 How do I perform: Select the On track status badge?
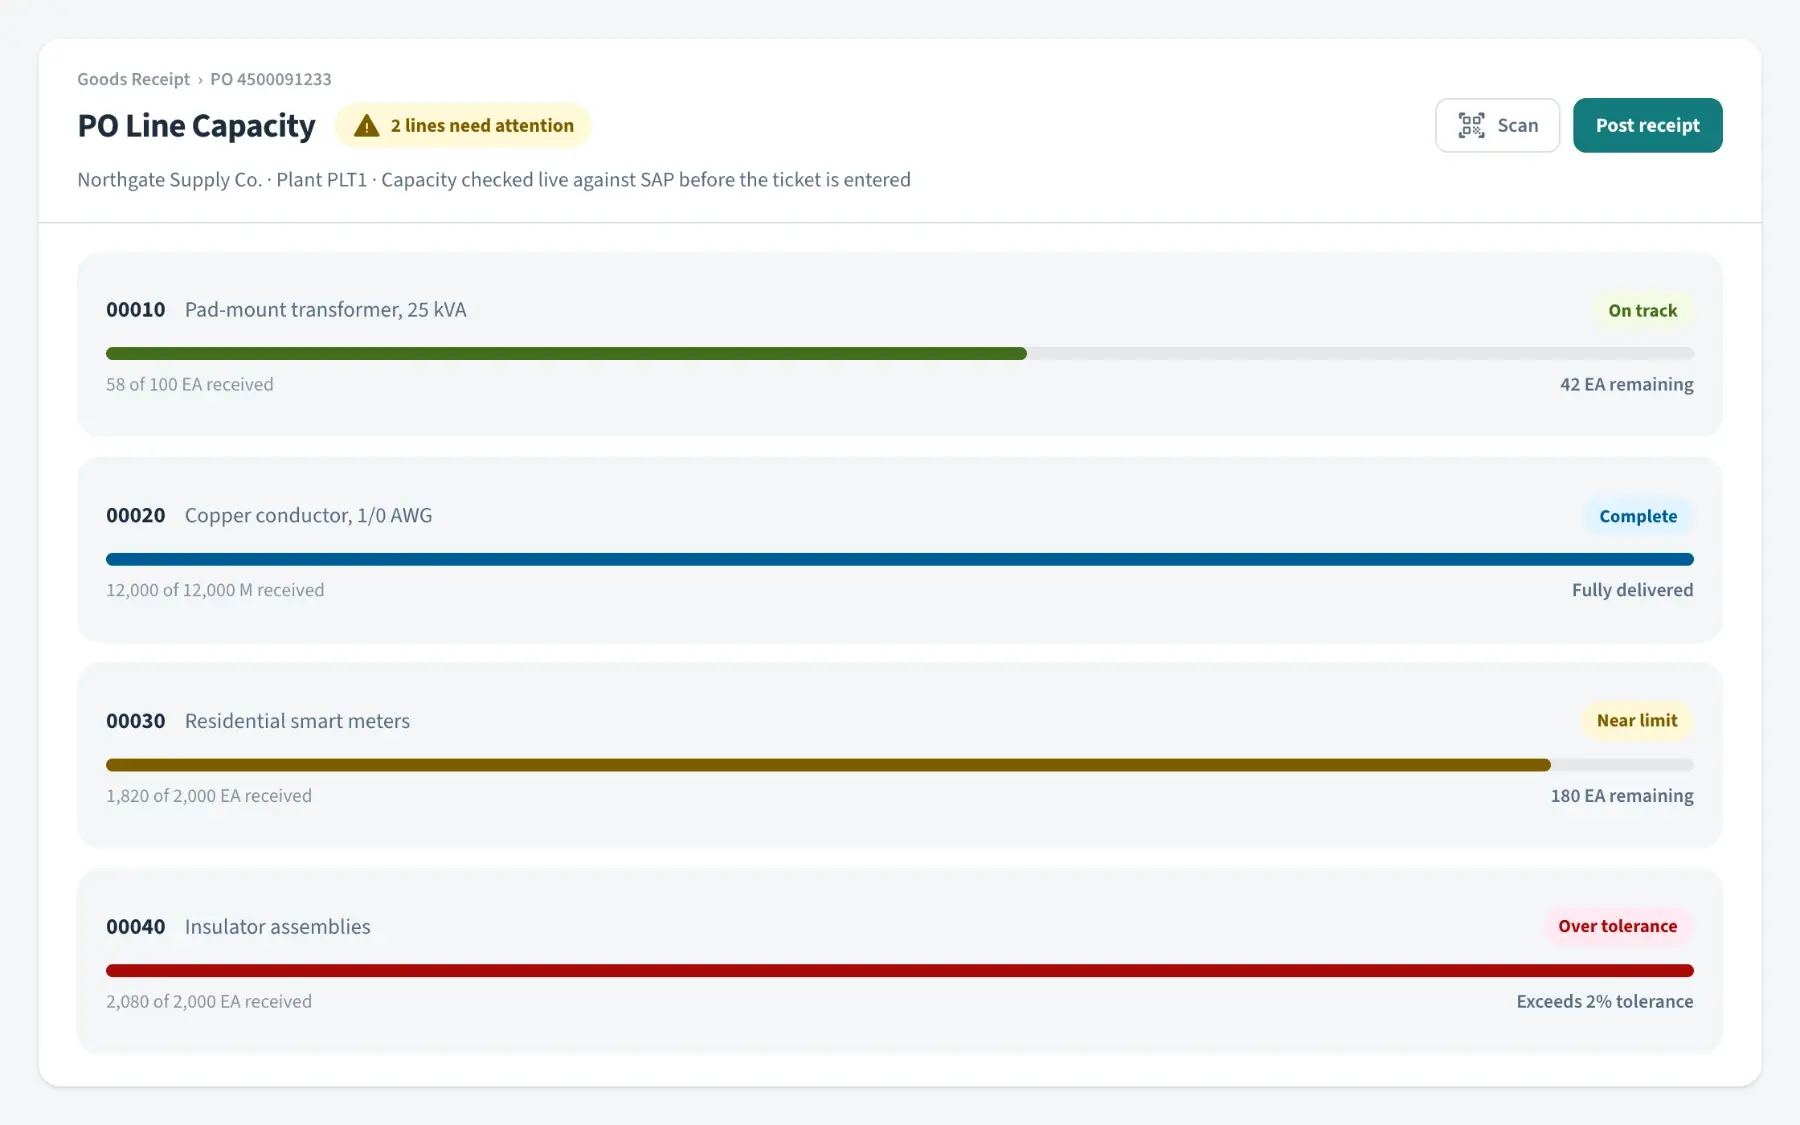pyautogui.click(x=1642, y=311)
